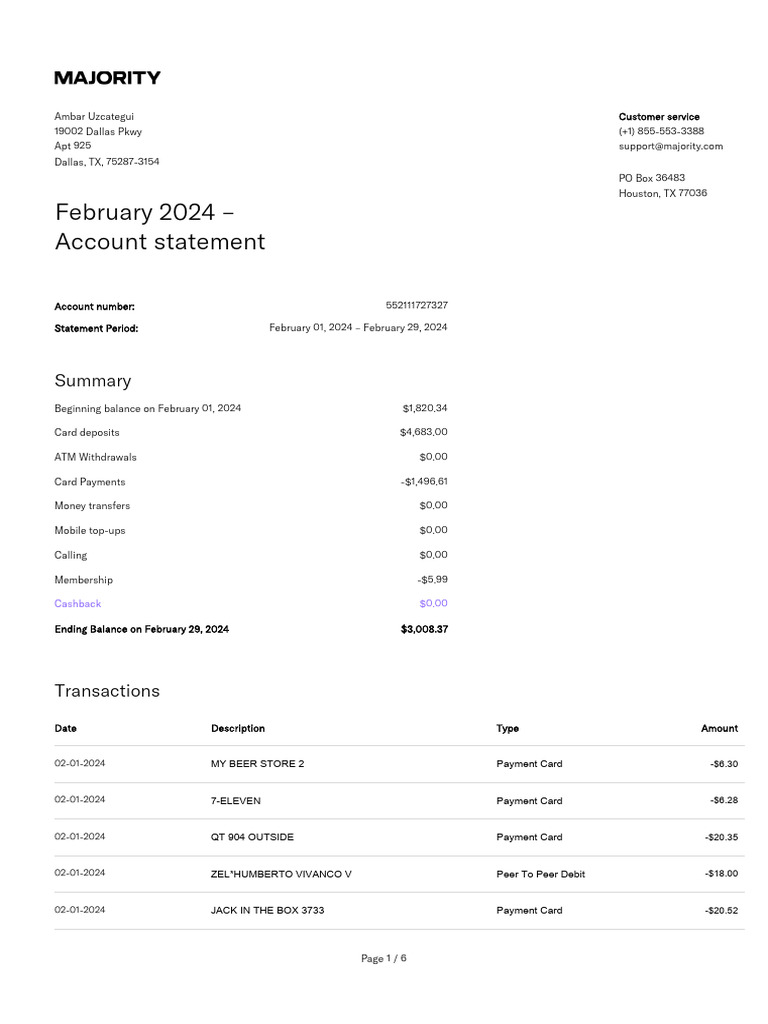Image resolution: width=768 pixels, height=1024 pixels.
Task: Click the 7-ELEVEN transaction description
Action: click(235, 801)
